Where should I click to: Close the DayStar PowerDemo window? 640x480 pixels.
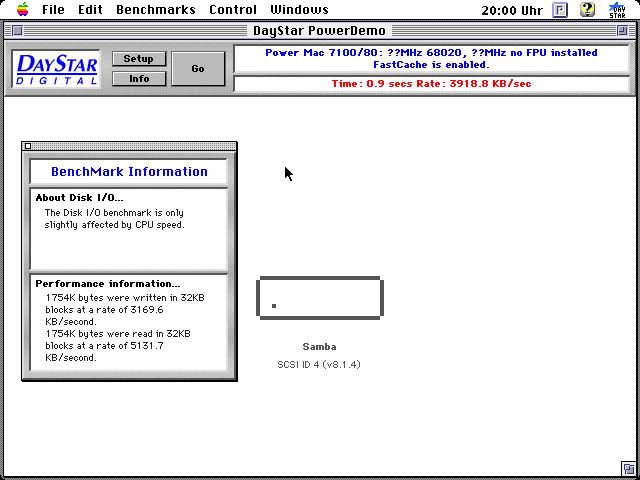(x=17, y=31)
